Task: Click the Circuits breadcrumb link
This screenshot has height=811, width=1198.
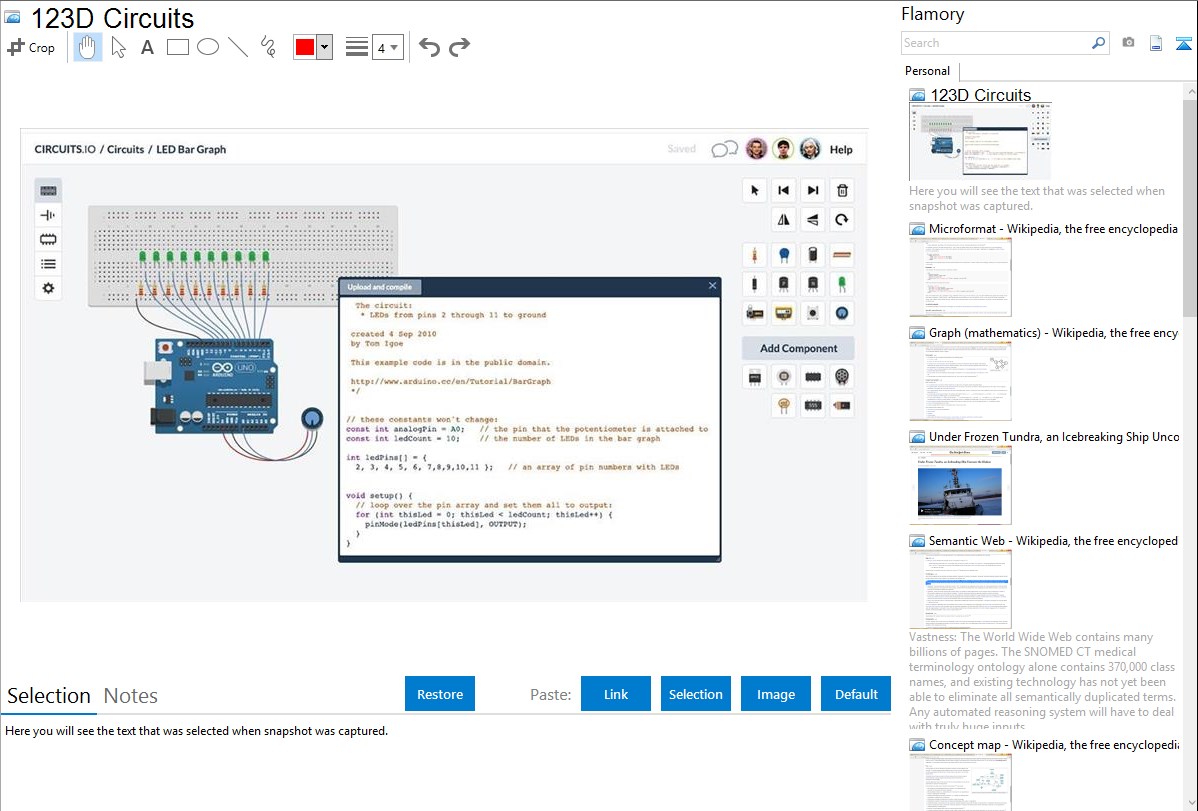Action: tap(125, 149)
